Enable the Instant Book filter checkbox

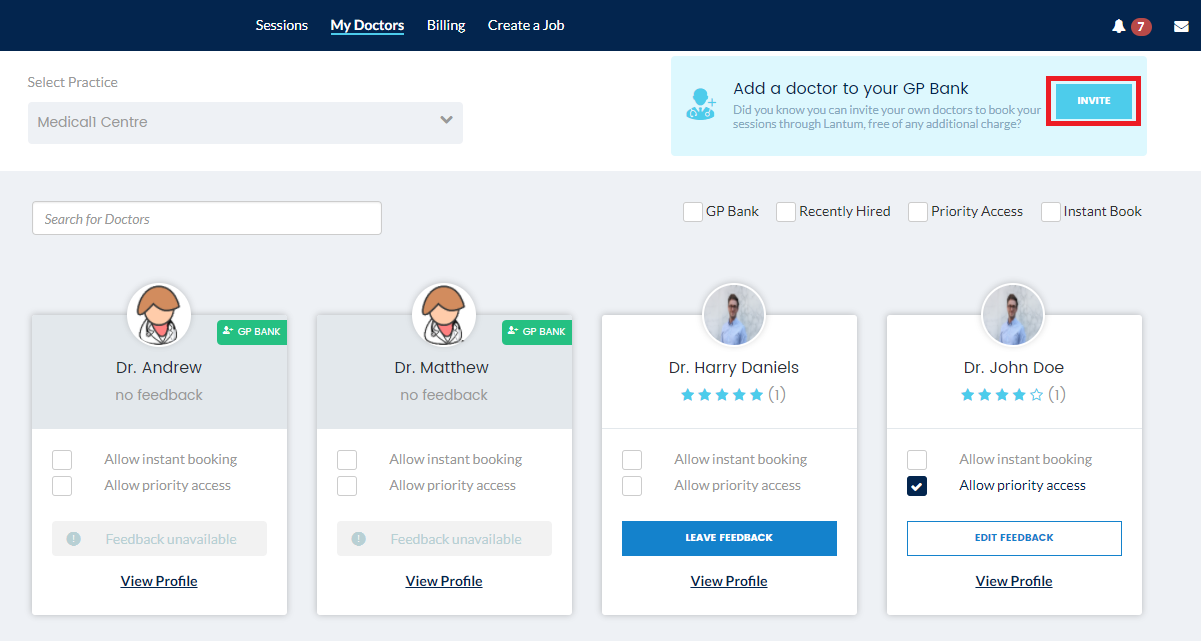(1051, 212)
